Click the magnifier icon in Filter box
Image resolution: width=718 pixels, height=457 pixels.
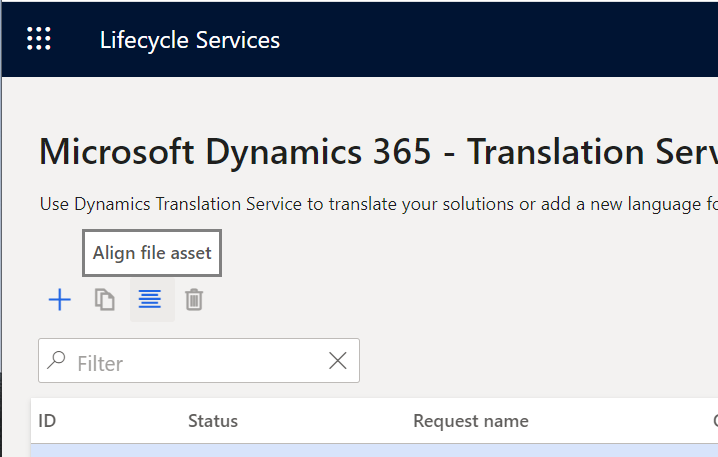56,360
